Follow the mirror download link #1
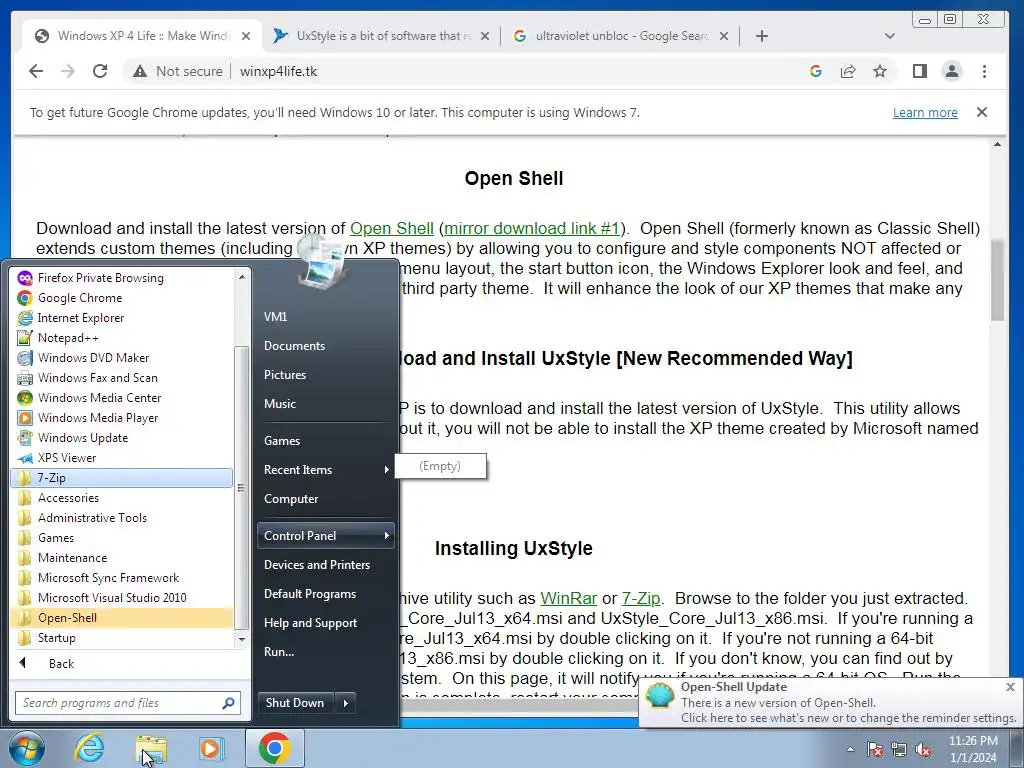Viewport: 1024px width, 768px height. (532, 229)
